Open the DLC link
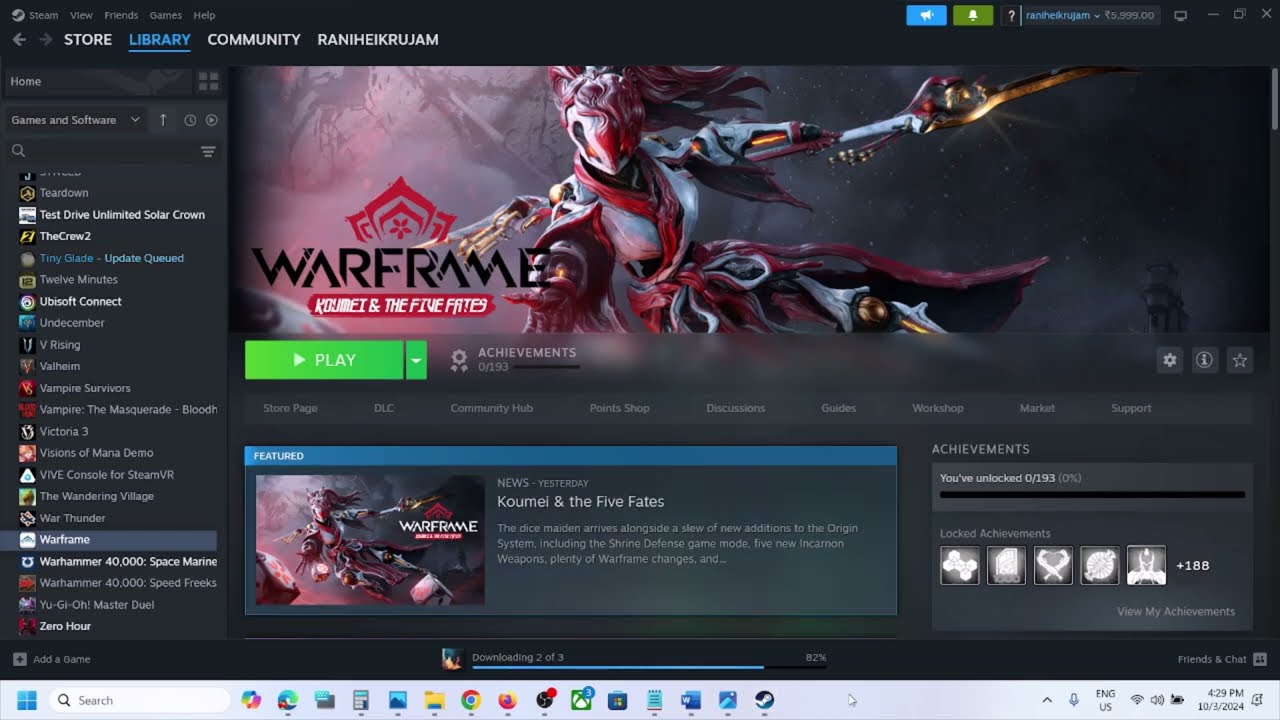Image resolution: width=1280 pixels, height=720 pixels. pyautogui.click(x=384, y=408)
